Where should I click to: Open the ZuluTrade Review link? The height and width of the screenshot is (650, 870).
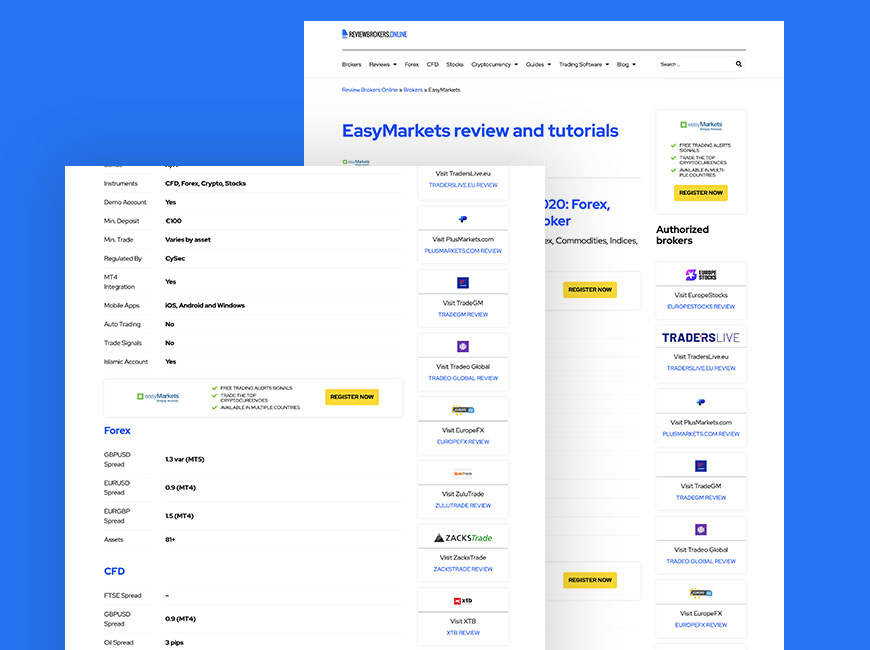(463, 506)
